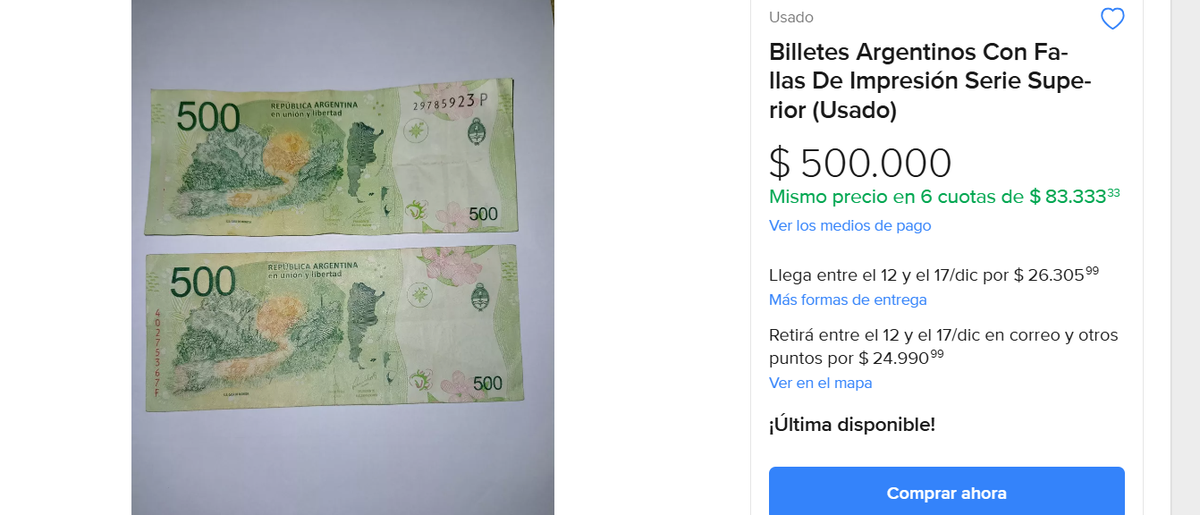Select the Billetes Argentinos listing title
Image resolution: width=1200 pixels, height=515 pixels.
pyautogui.click(x=930, y=80)
